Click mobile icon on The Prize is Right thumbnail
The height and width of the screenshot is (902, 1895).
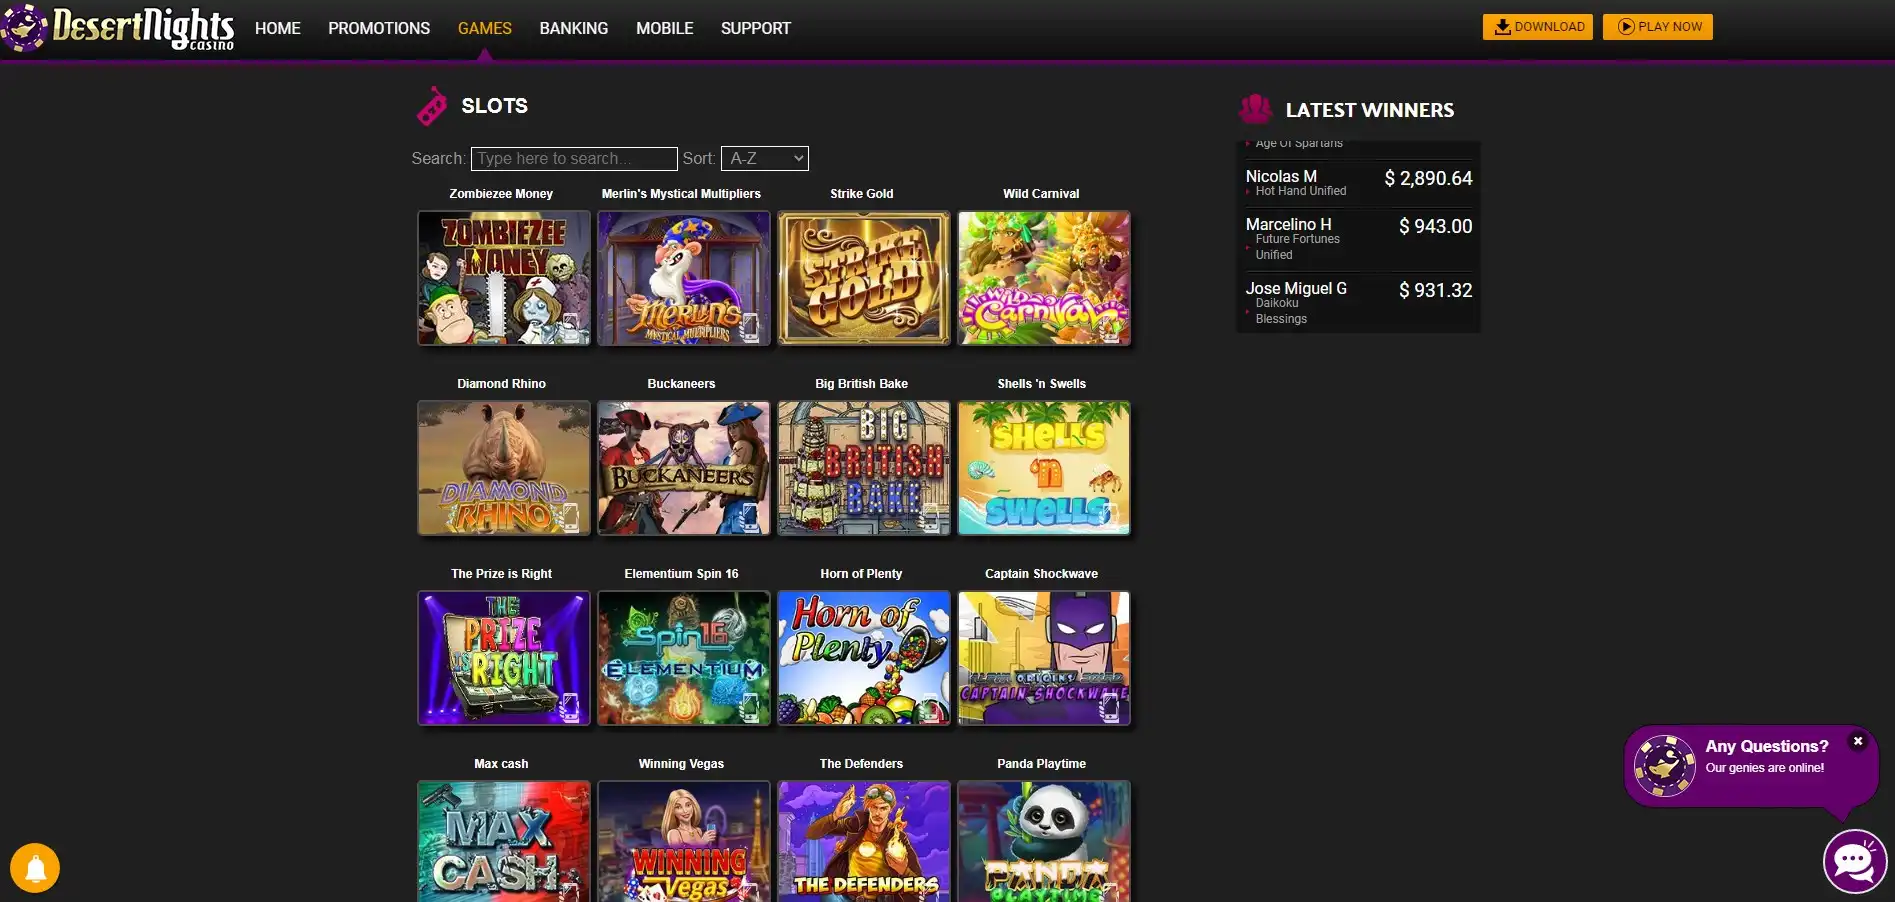point(570,706)
